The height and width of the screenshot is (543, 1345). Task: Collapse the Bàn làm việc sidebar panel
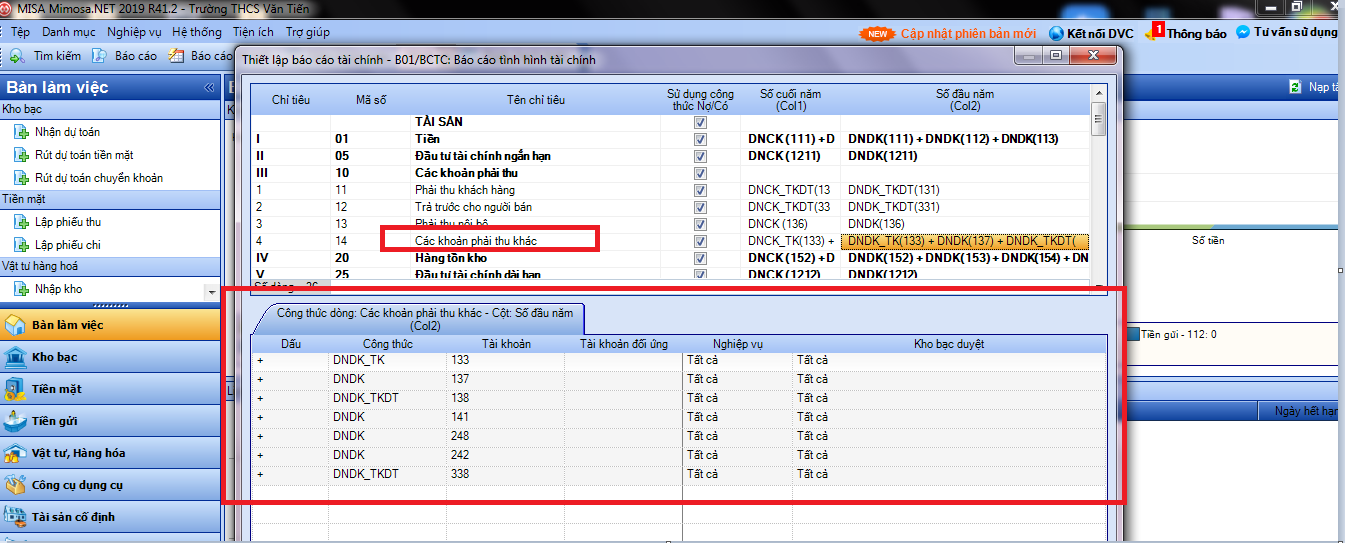(209, 88)
